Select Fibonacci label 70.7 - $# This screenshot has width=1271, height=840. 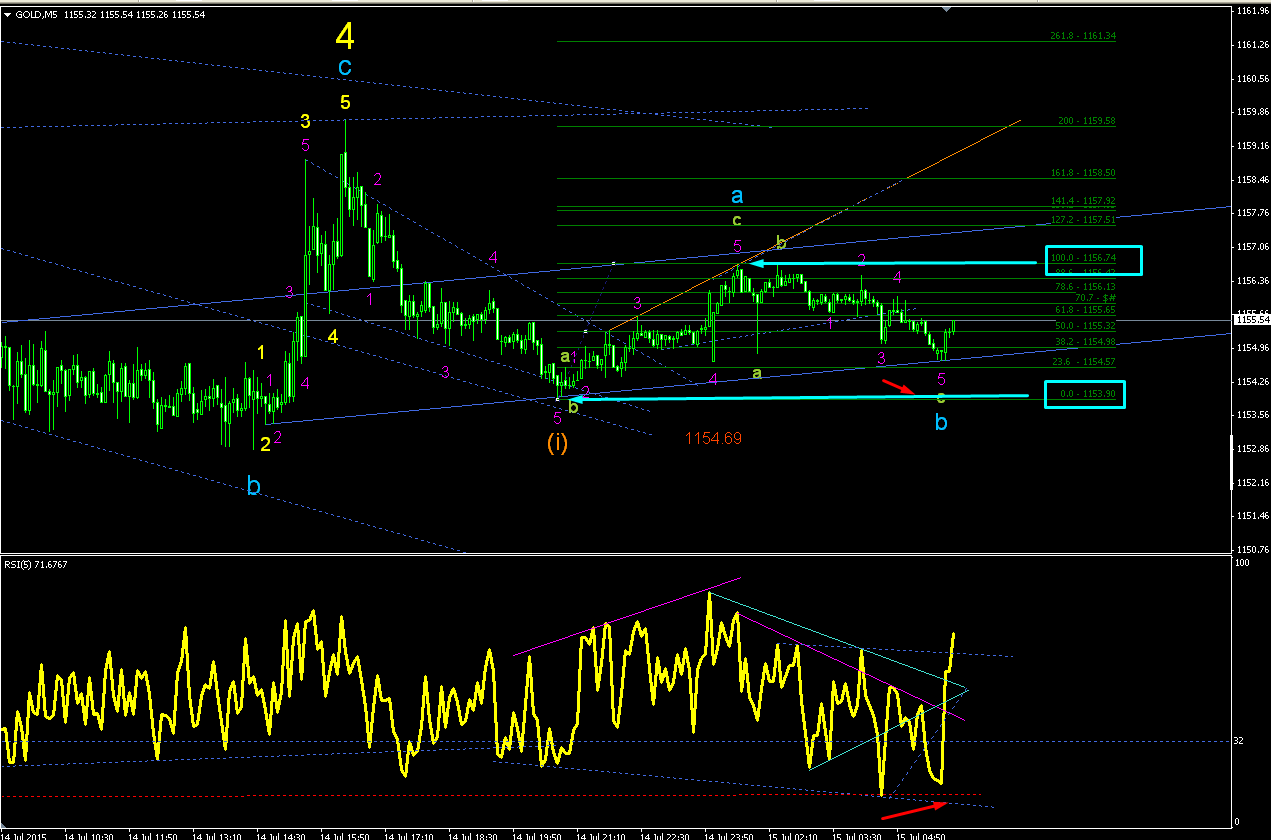click(x=1096, y=298)
